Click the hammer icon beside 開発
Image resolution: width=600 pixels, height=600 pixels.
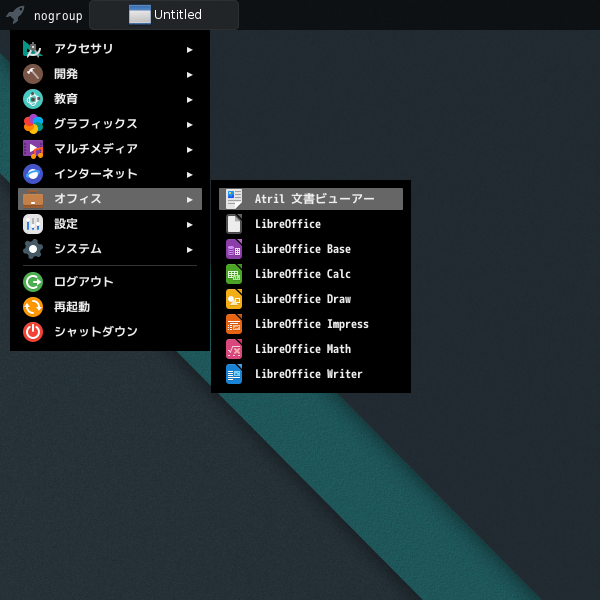point(33,74)
